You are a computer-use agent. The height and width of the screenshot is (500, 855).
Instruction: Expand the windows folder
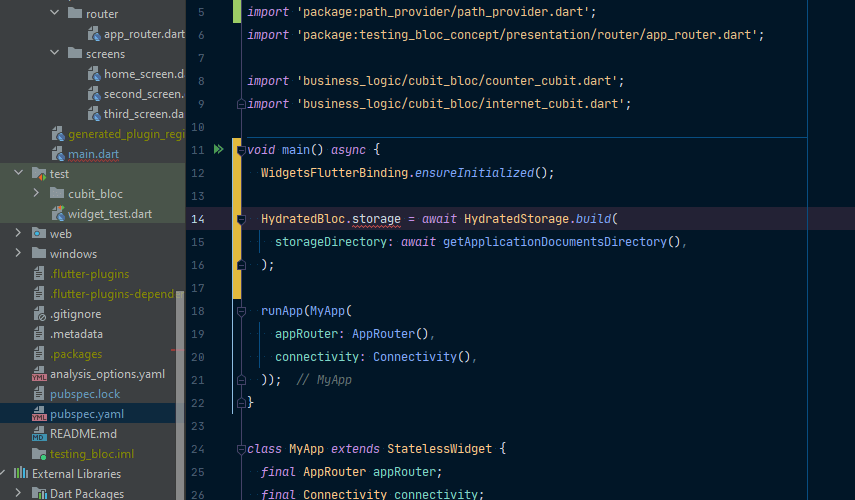pos(19,253)
